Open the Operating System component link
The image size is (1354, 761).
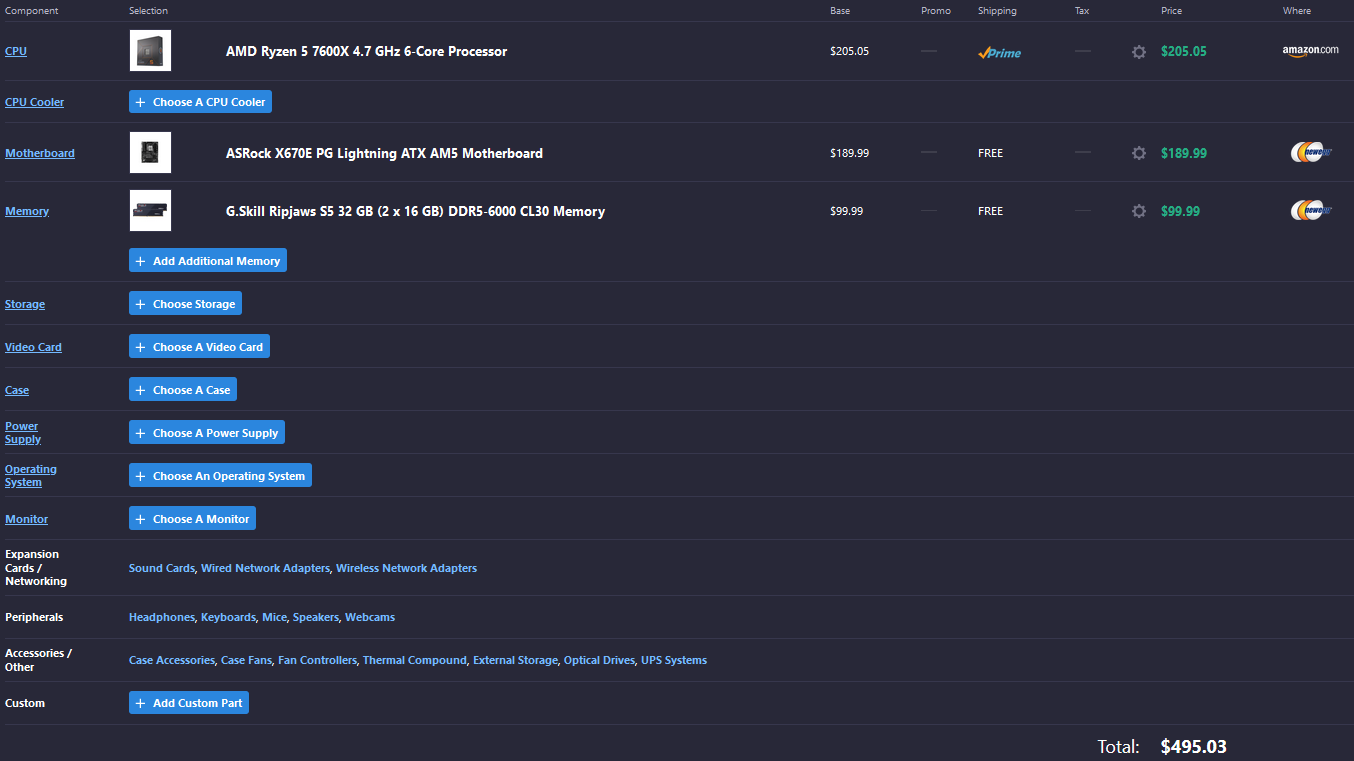click(x=31, y=475)
